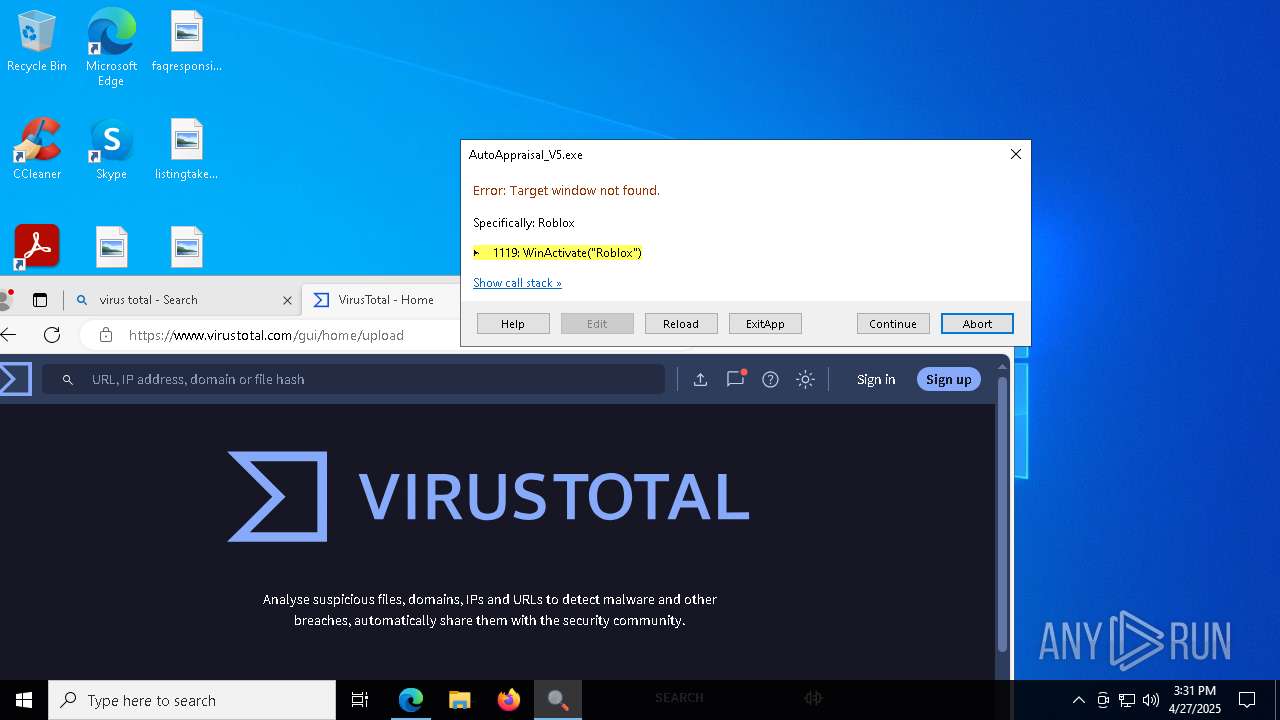Open network status tray icon
Image resolution: width=1280 pixels, height=720 pixels.
pos(1127,700)
